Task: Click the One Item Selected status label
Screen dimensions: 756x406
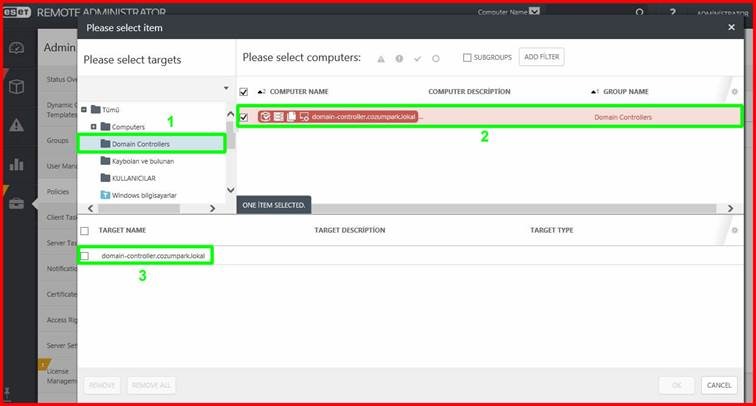Action: click(274, 205)
